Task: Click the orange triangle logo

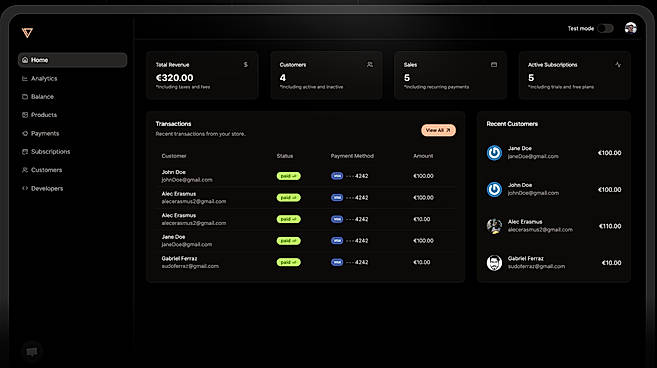Action: 27,33
